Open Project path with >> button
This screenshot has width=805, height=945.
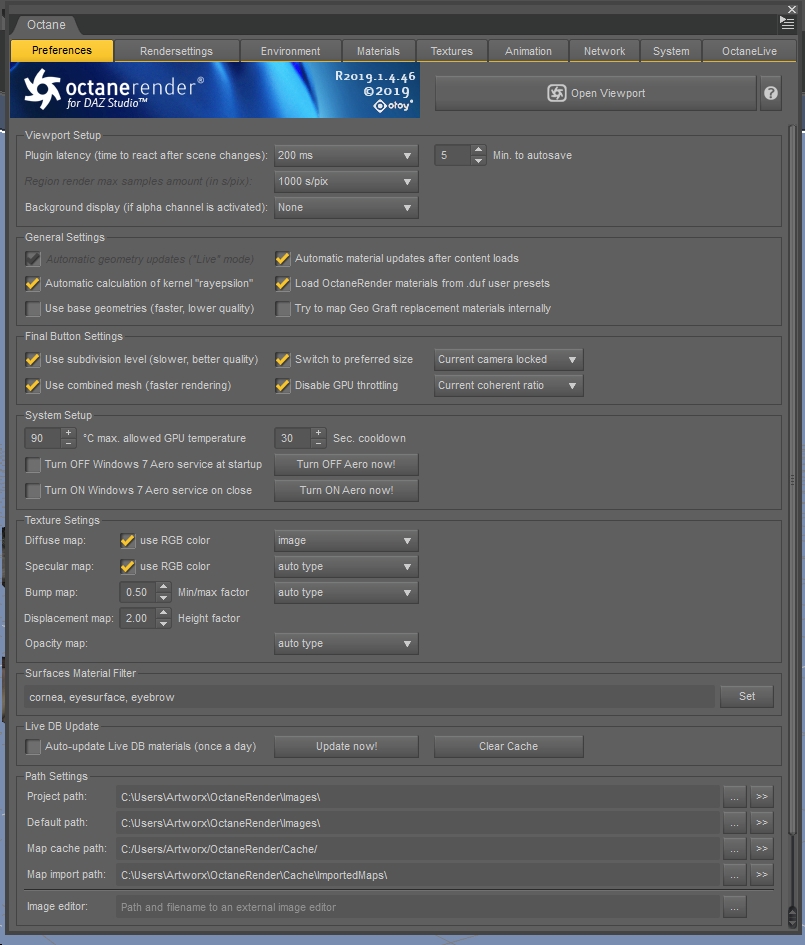[x=762, y=797]
